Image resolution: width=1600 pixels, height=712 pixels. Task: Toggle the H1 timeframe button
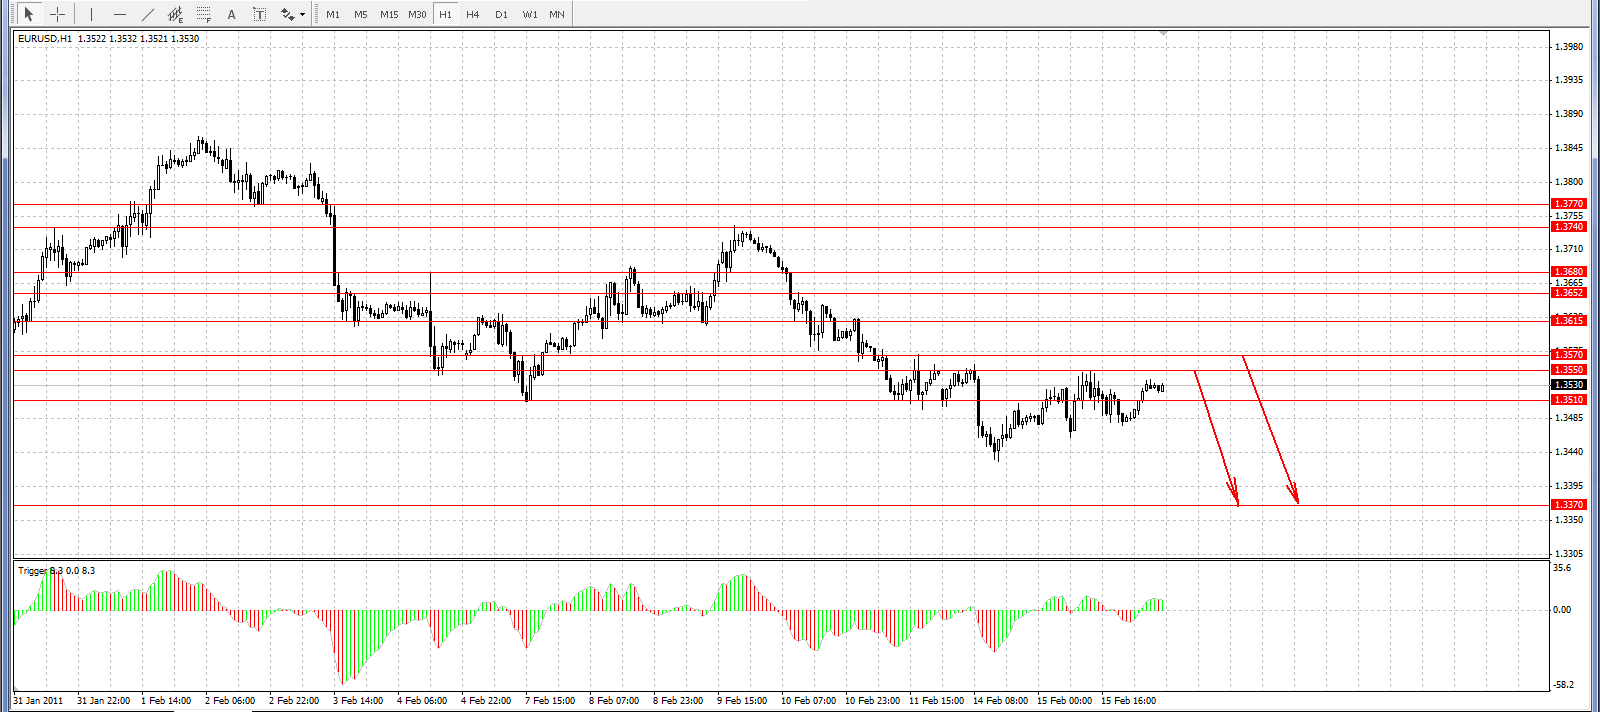(x=445, y=14)
